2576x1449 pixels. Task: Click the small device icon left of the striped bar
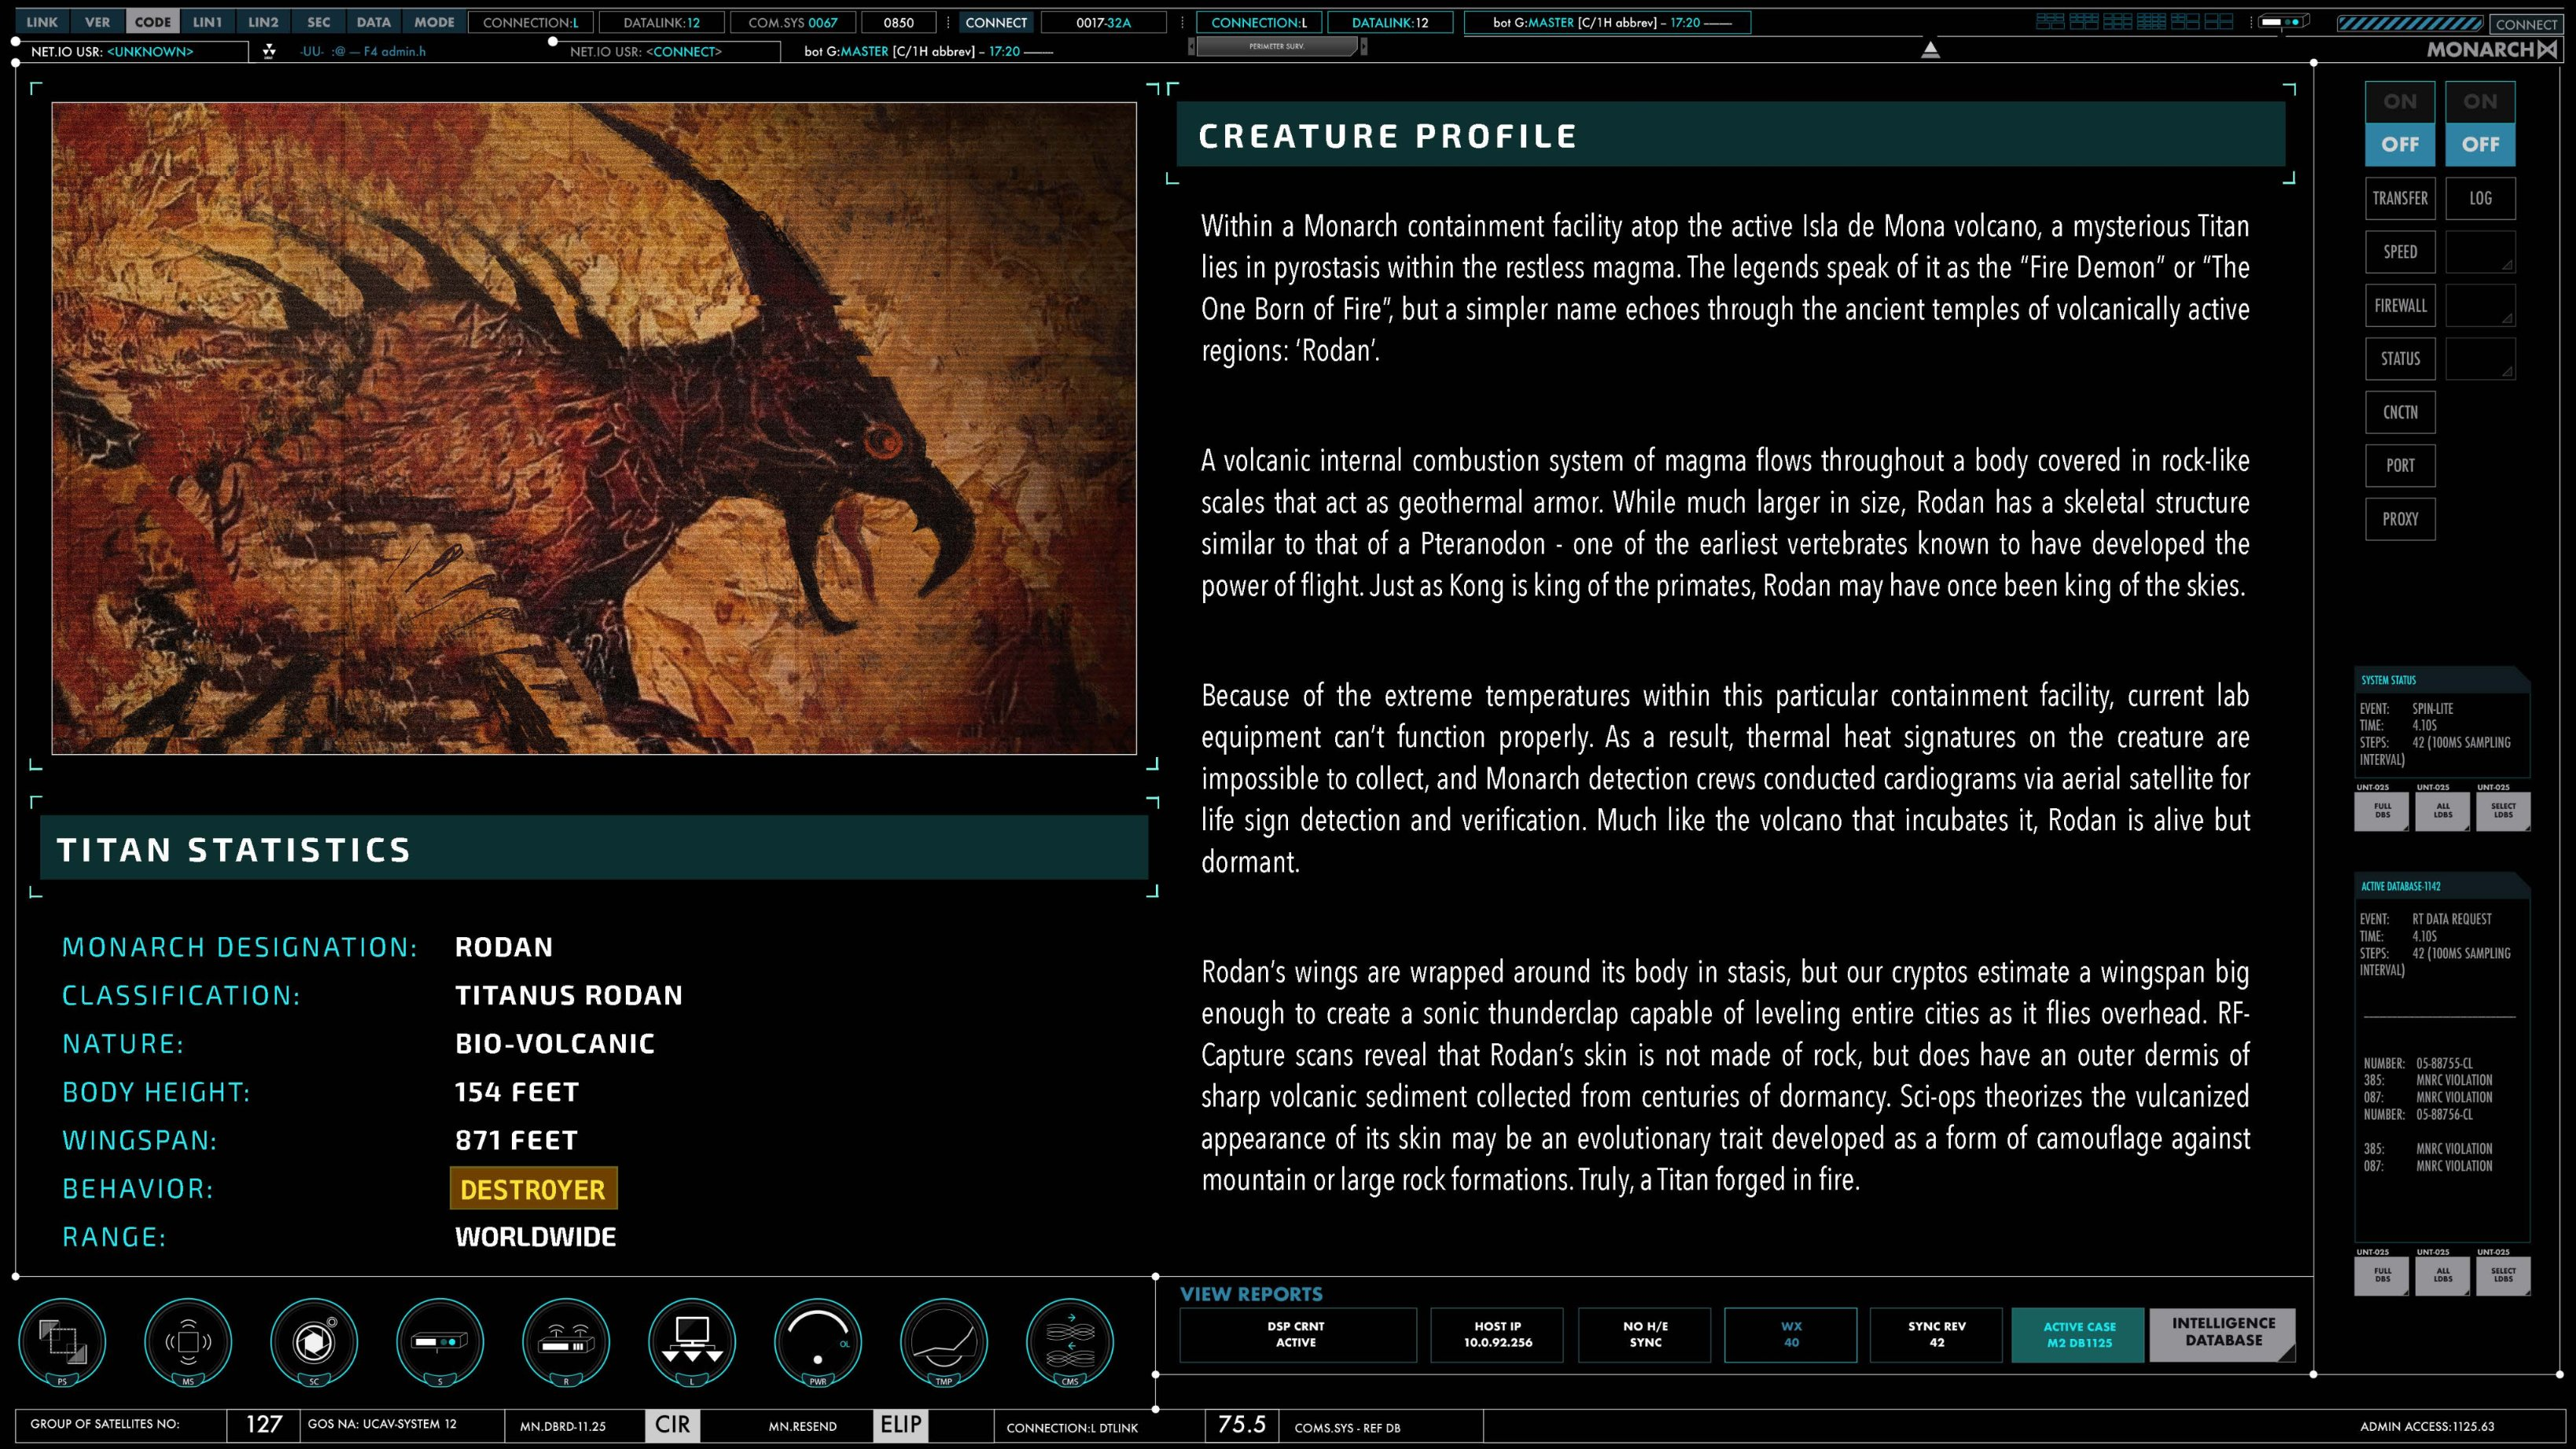2285,21
